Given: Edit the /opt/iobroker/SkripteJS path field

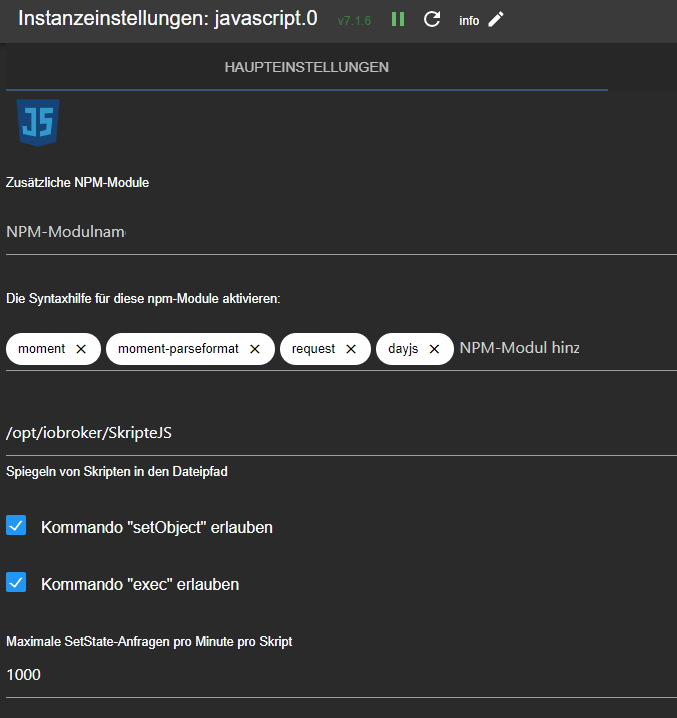Looking at the screenshot, I should (300, 432).
